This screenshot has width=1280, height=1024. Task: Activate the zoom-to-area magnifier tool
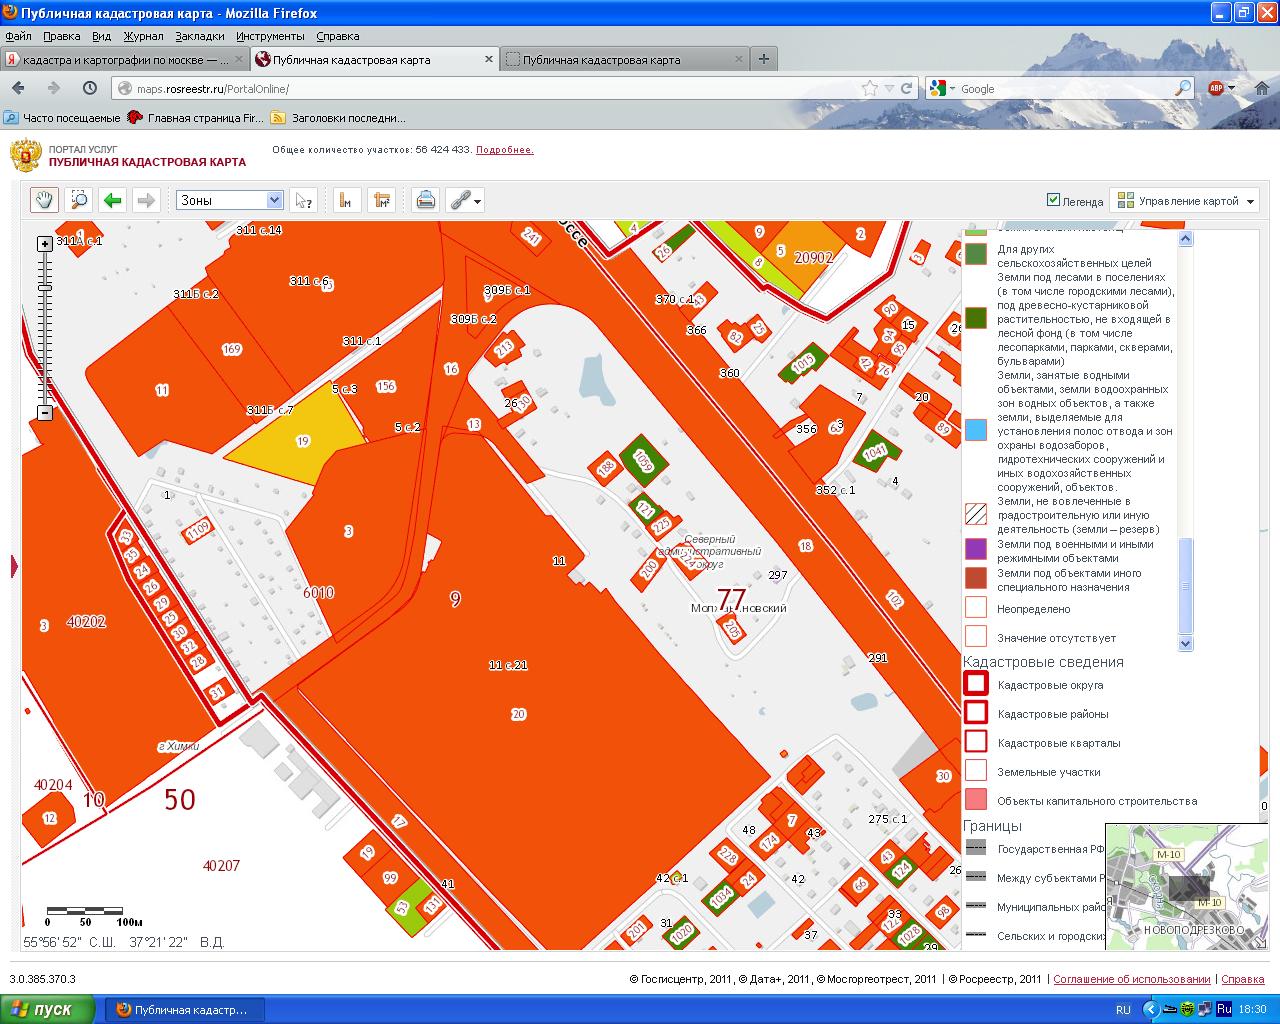(78, 200)
